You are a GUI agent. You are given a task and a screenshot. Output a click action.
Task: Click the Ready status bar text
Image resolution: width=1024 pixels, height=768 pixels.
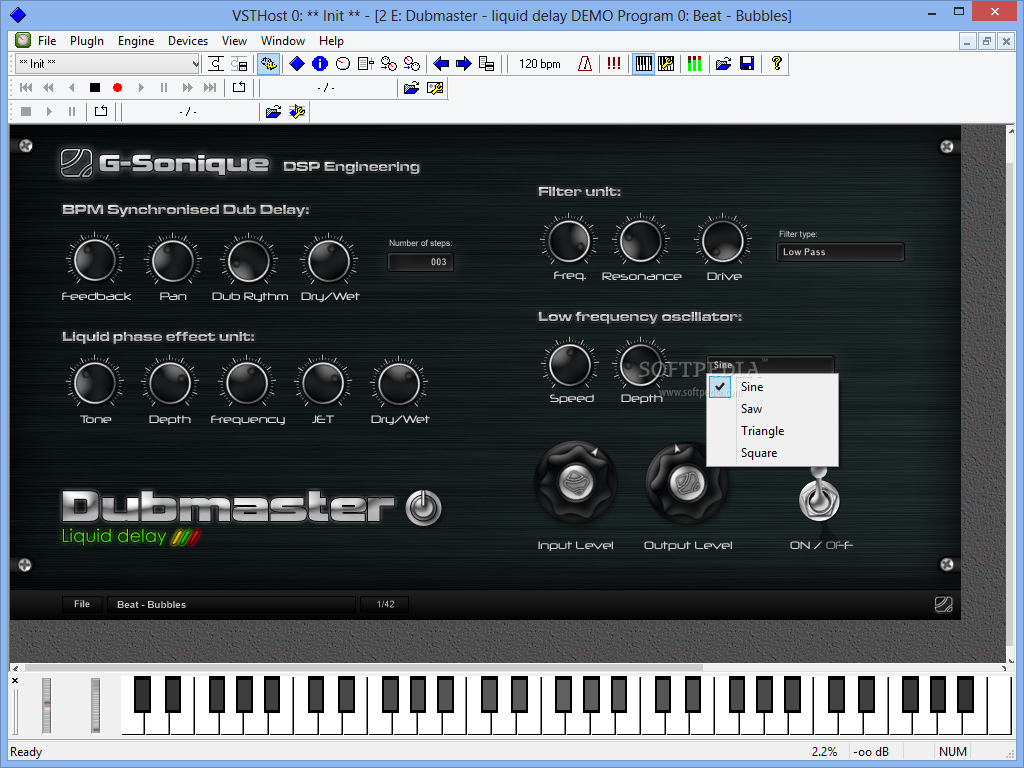26,752
